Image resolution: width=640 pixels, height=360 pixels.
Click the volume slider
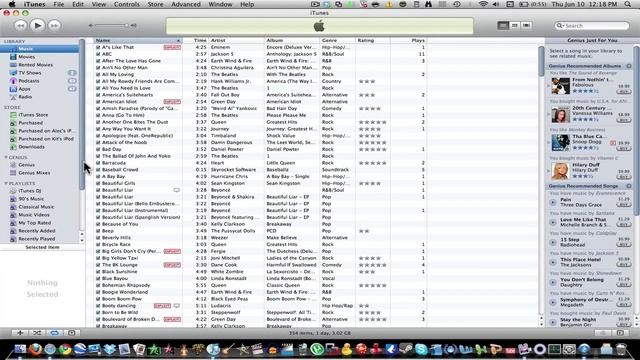[x=111, y=25]
